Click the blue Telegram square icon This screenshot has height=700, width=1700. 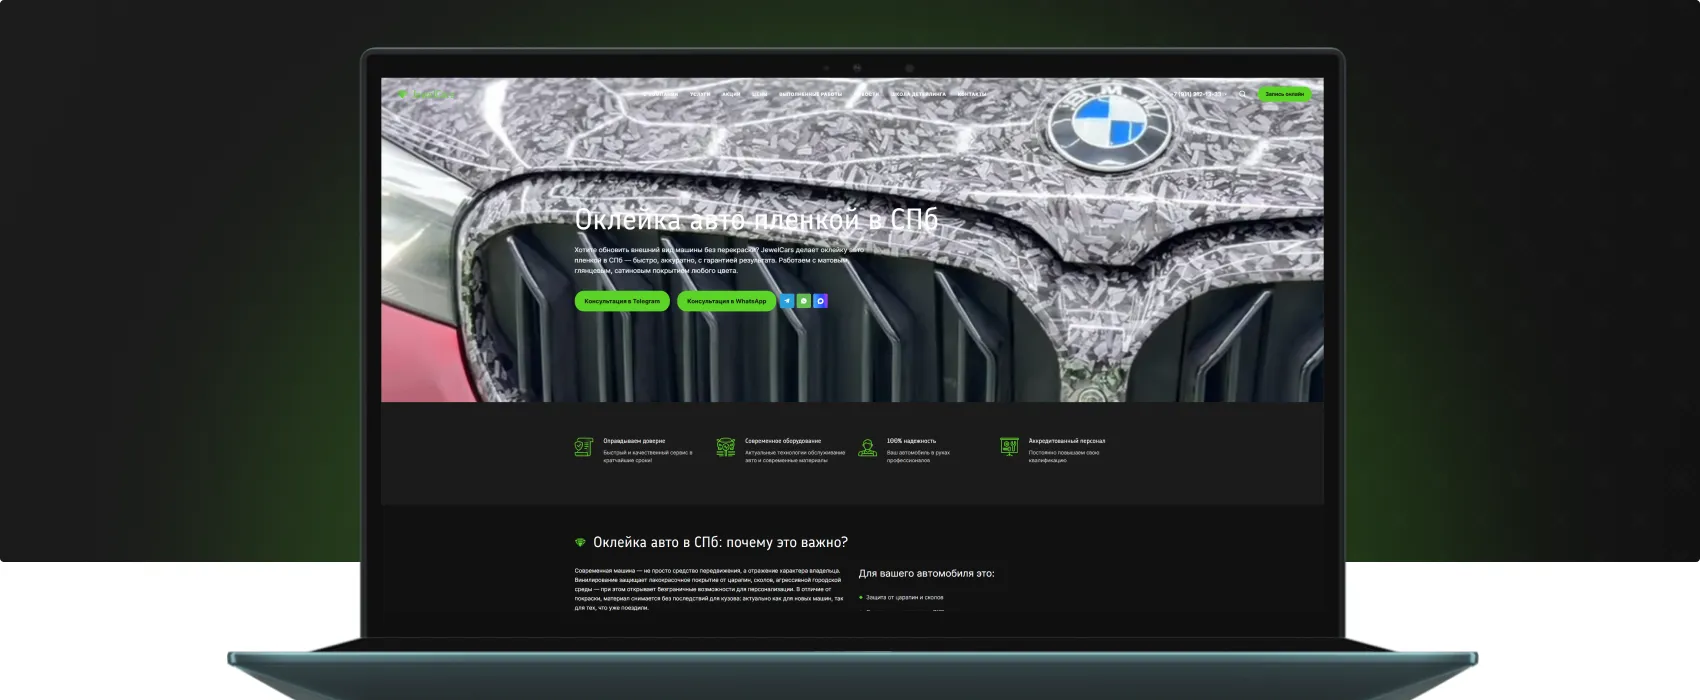[x=787, y=301]
